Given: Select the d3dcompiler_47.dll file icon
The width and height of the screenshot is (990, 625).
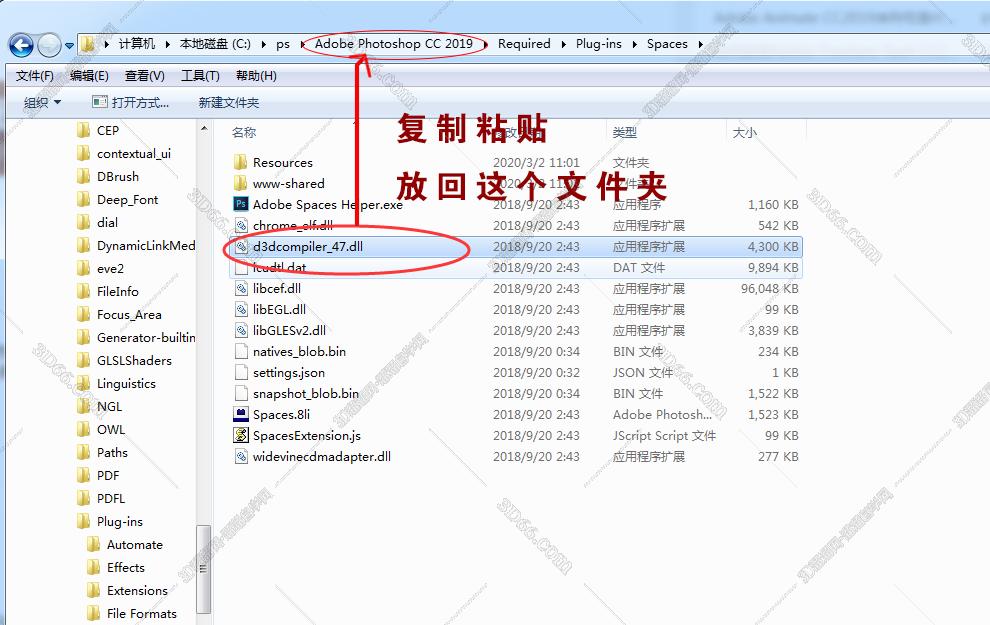Looking at the screenshot, I should point(241,246).
